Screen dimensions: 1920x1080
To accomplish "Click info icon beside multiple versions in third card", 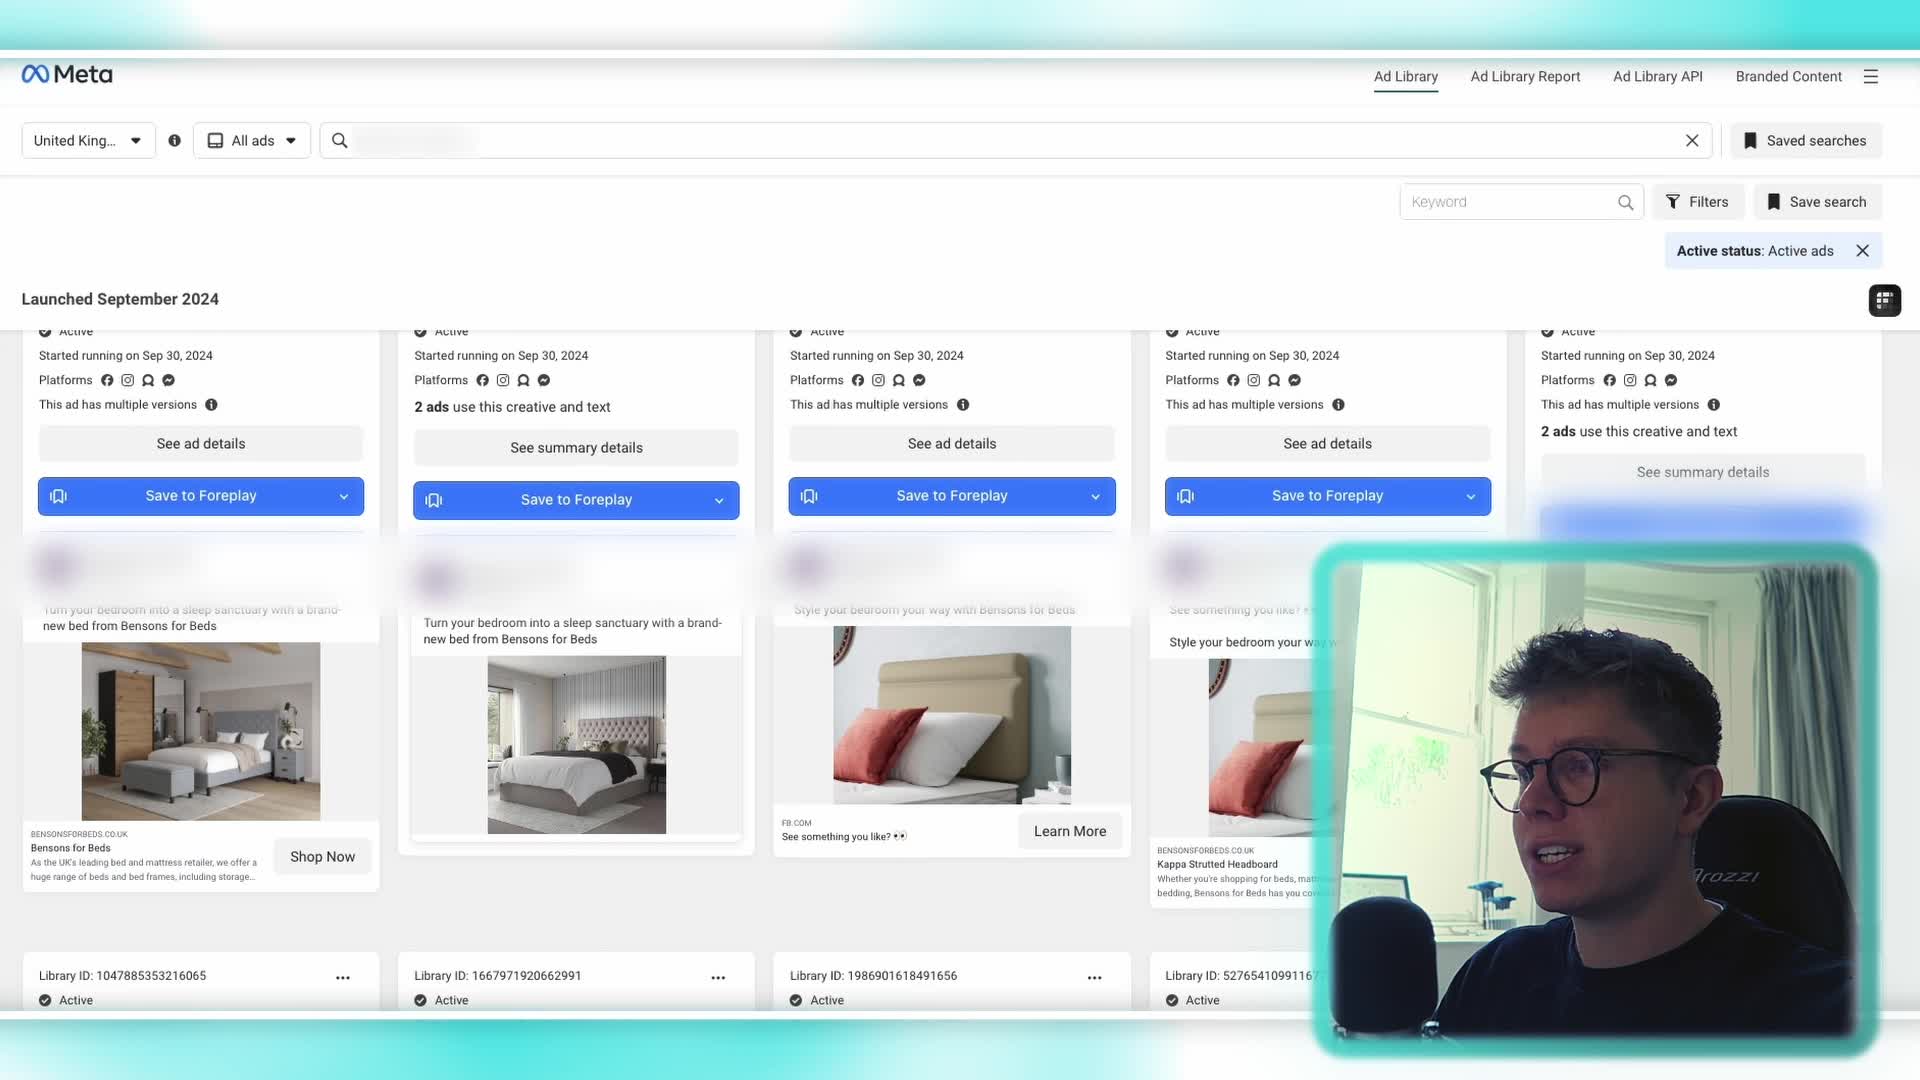I will (963, 405).
